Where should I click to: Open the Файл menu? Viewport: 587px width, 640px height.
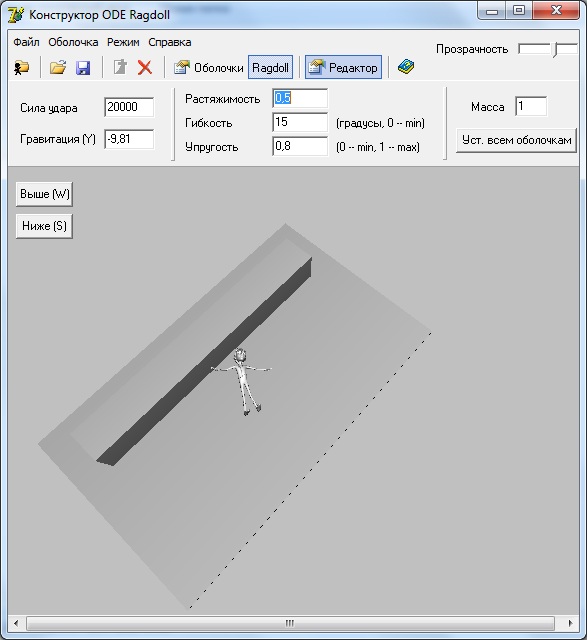click(26, 42)
